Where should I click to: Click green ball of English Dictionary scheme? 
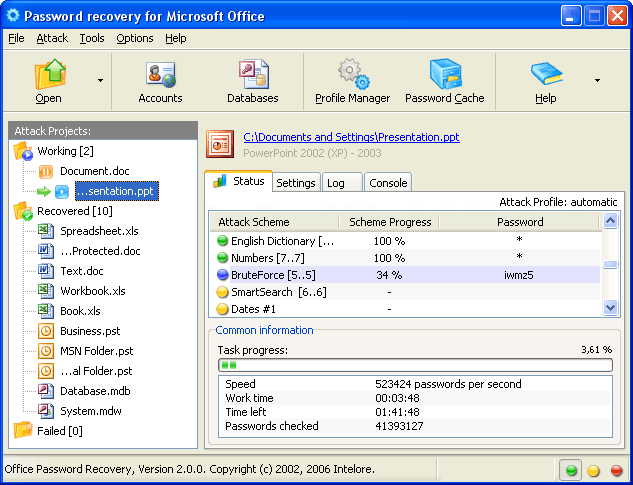tap(222, 241)
